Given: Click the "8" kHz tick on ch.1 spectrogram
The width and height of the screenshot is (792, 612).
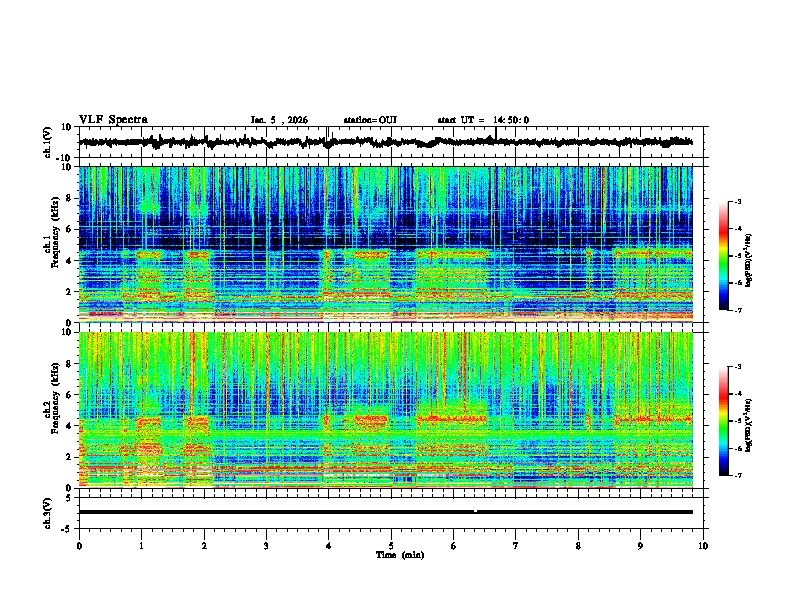Looking at the screenshot, I should click(69, 198).
